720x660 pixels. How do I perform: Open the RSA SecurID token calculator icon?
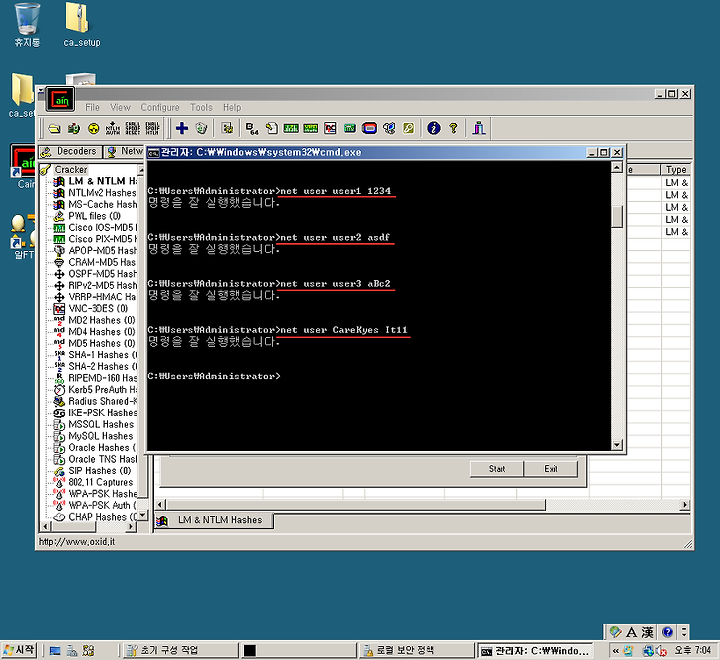click(x=369, y=129)
